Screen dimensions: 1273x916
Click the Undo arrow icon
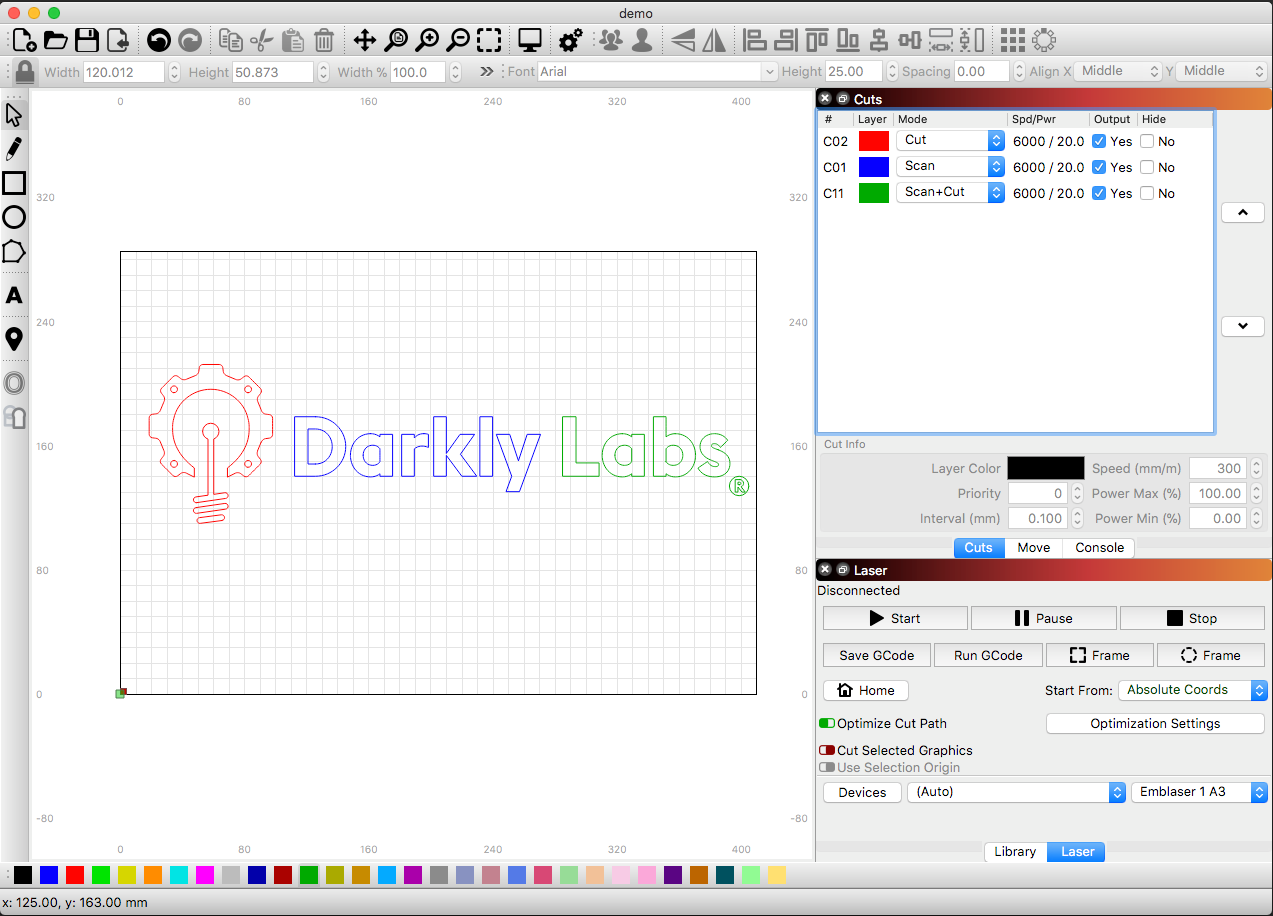pyautogui.click(x=158, y=40)
